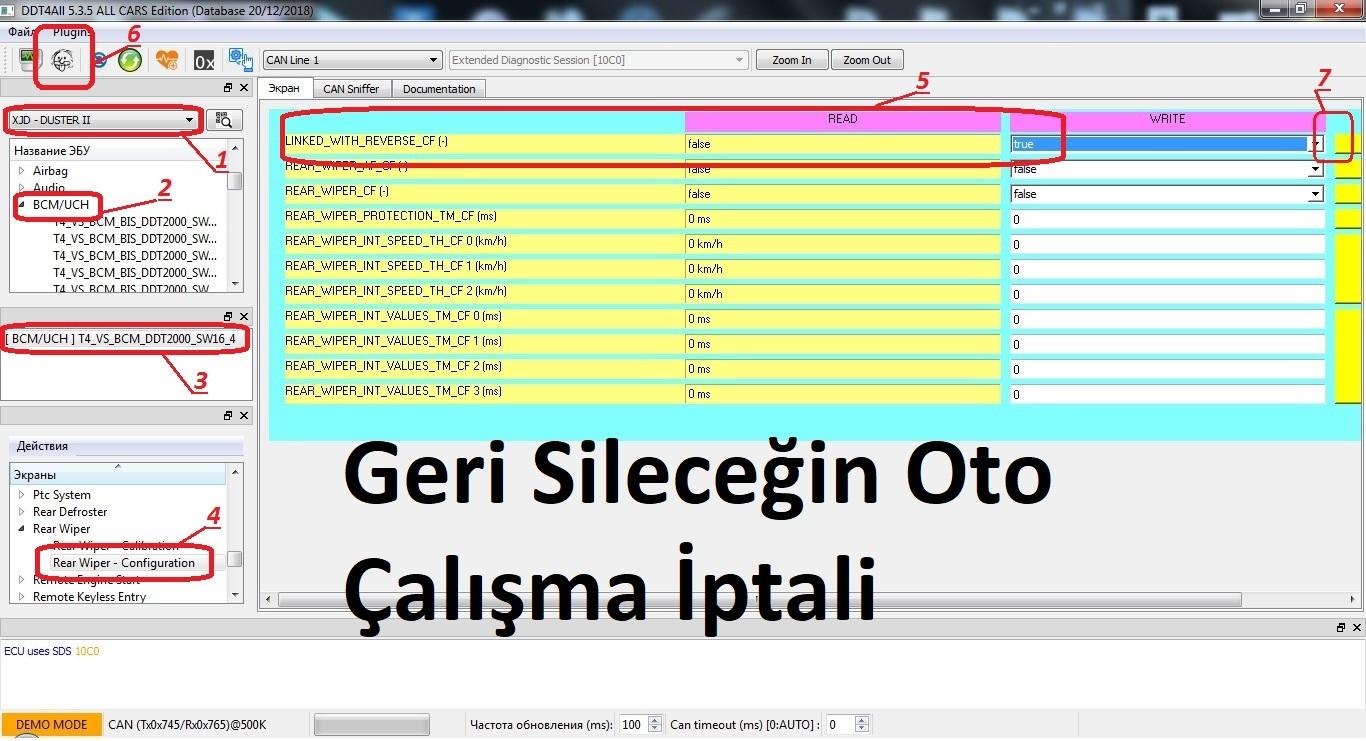Open the Documentation tab
1366x741 pixels.
point(439,89)
